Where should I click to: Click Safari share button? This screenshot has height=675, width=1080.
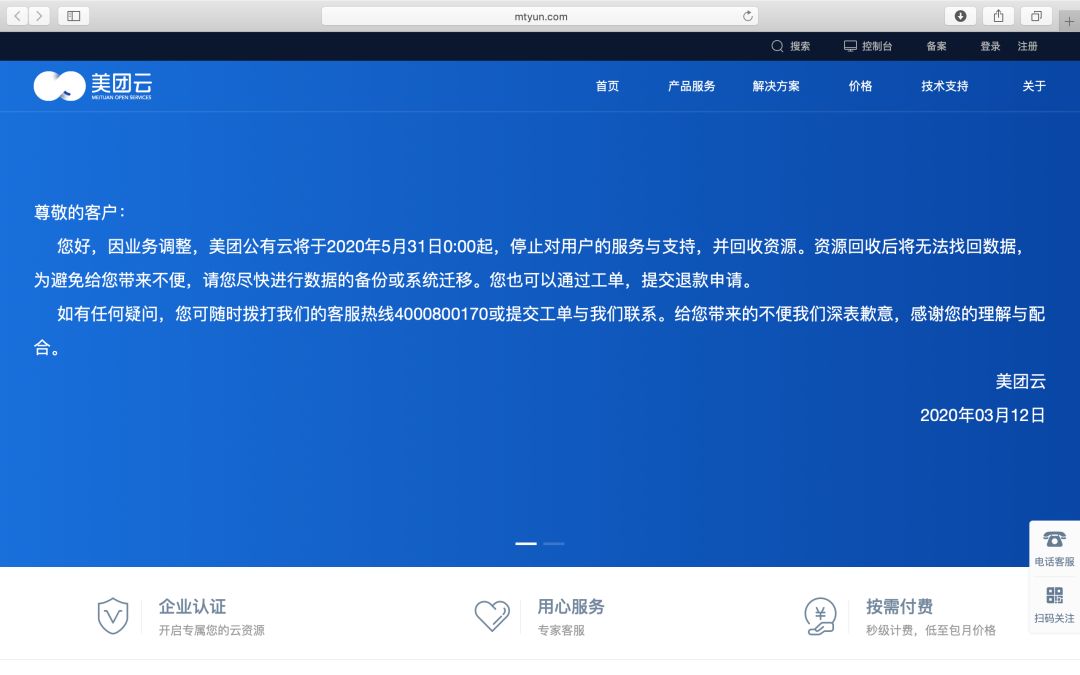[x=998, y=16]
